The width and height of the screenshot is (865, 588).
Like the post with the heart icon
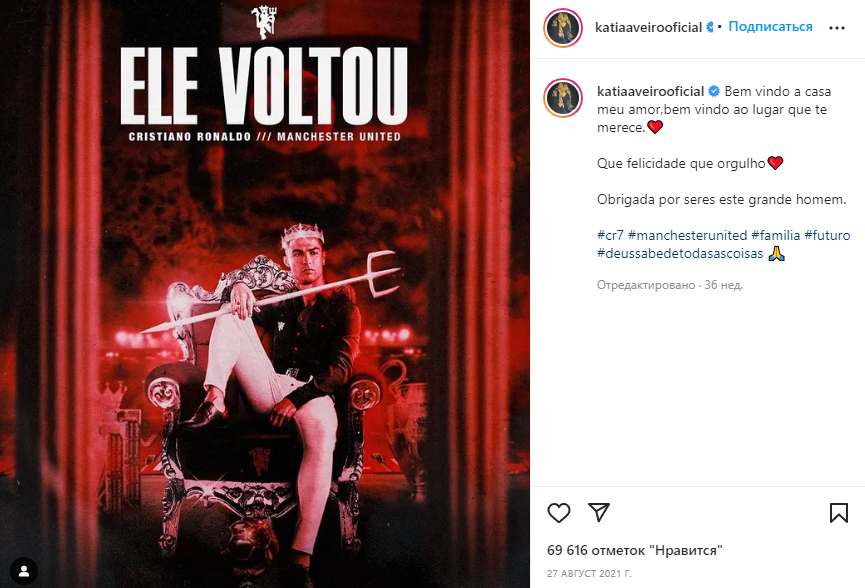coord(558,513)
